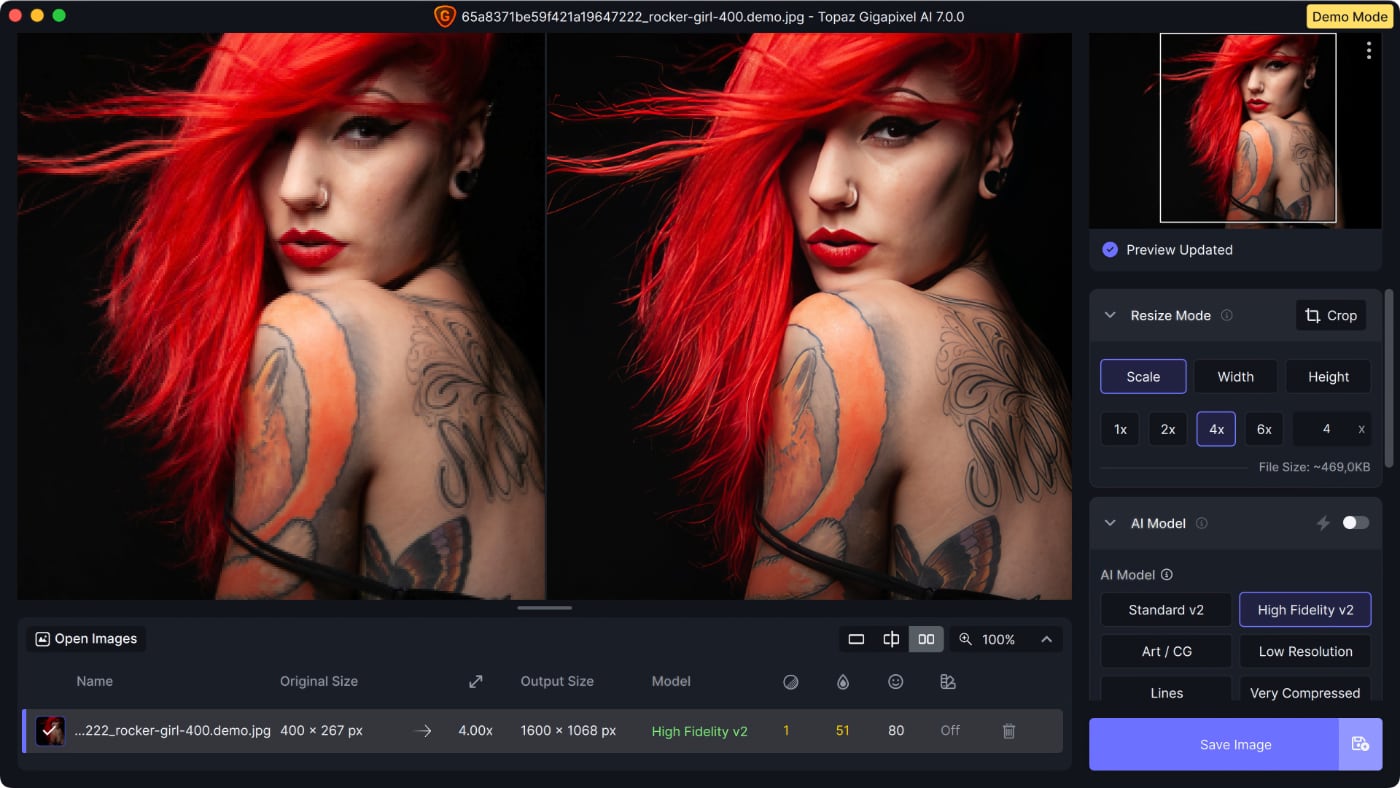
Task: Click the Resize Mode info icon
Action: [x=1227, y=315]
